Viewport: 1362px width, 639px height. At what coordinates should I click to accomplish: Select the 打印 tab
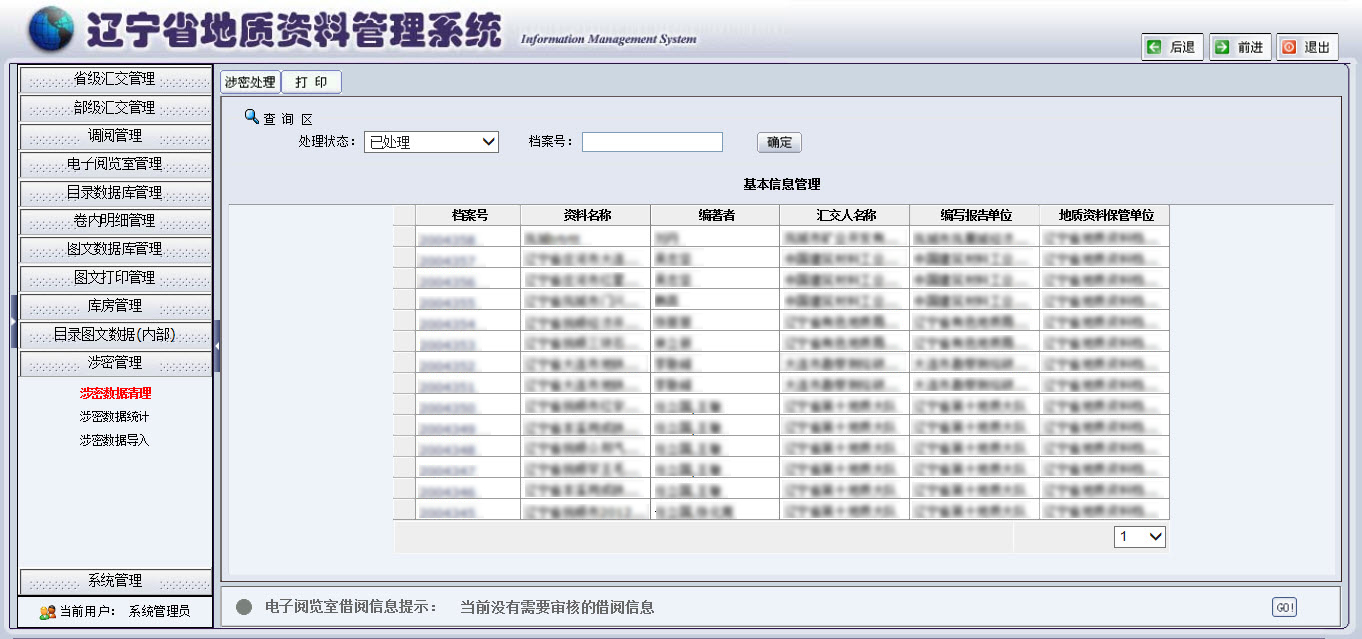click(311, 82)
